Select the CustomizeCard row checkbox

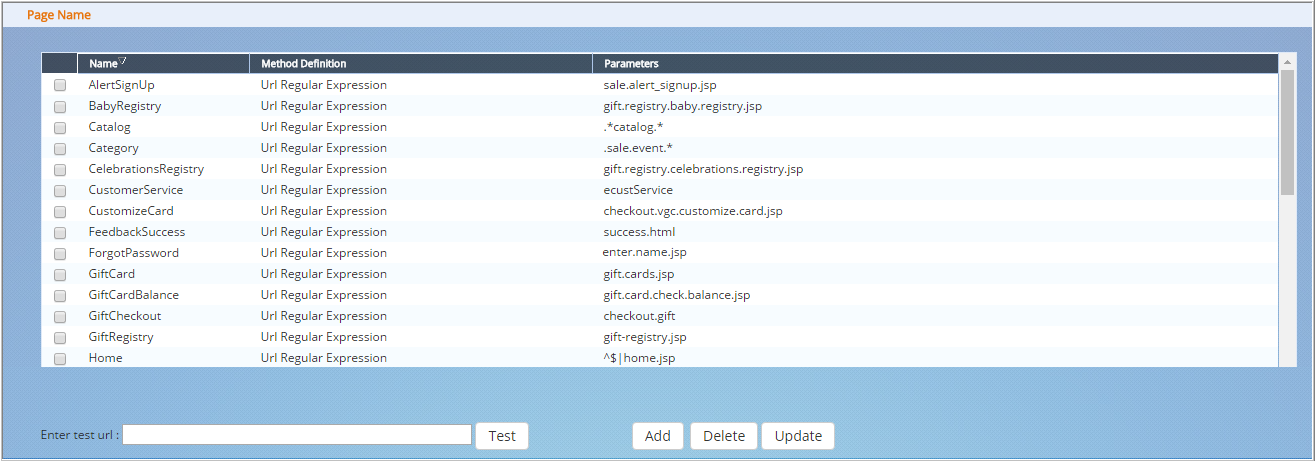point(60,211)
